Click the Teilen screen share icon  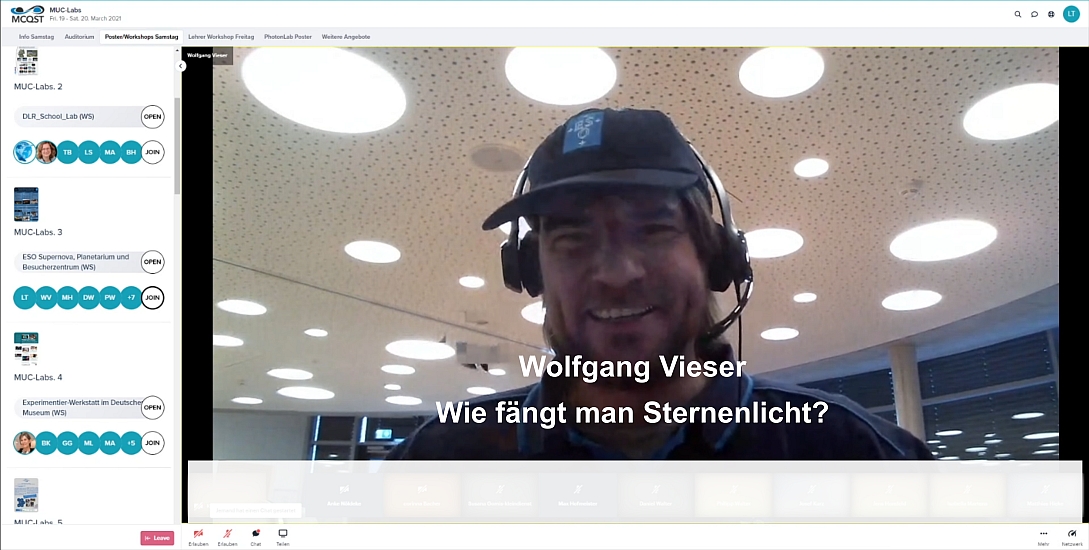pyautogui.click(x=283, y=534)
